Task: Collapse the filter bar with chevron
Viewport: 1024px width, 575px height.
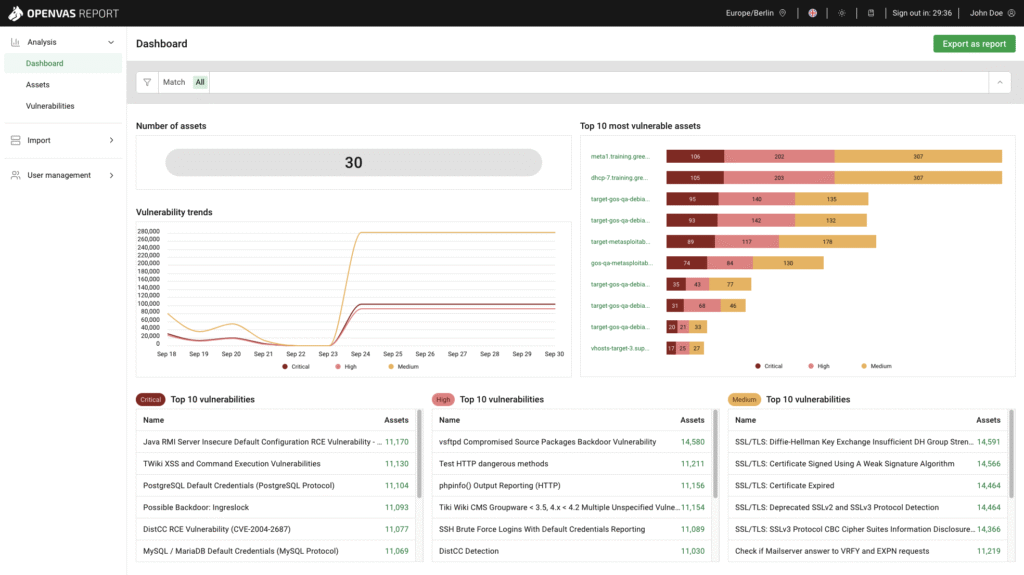Action: pyautogui.click(x=999, y=82)
